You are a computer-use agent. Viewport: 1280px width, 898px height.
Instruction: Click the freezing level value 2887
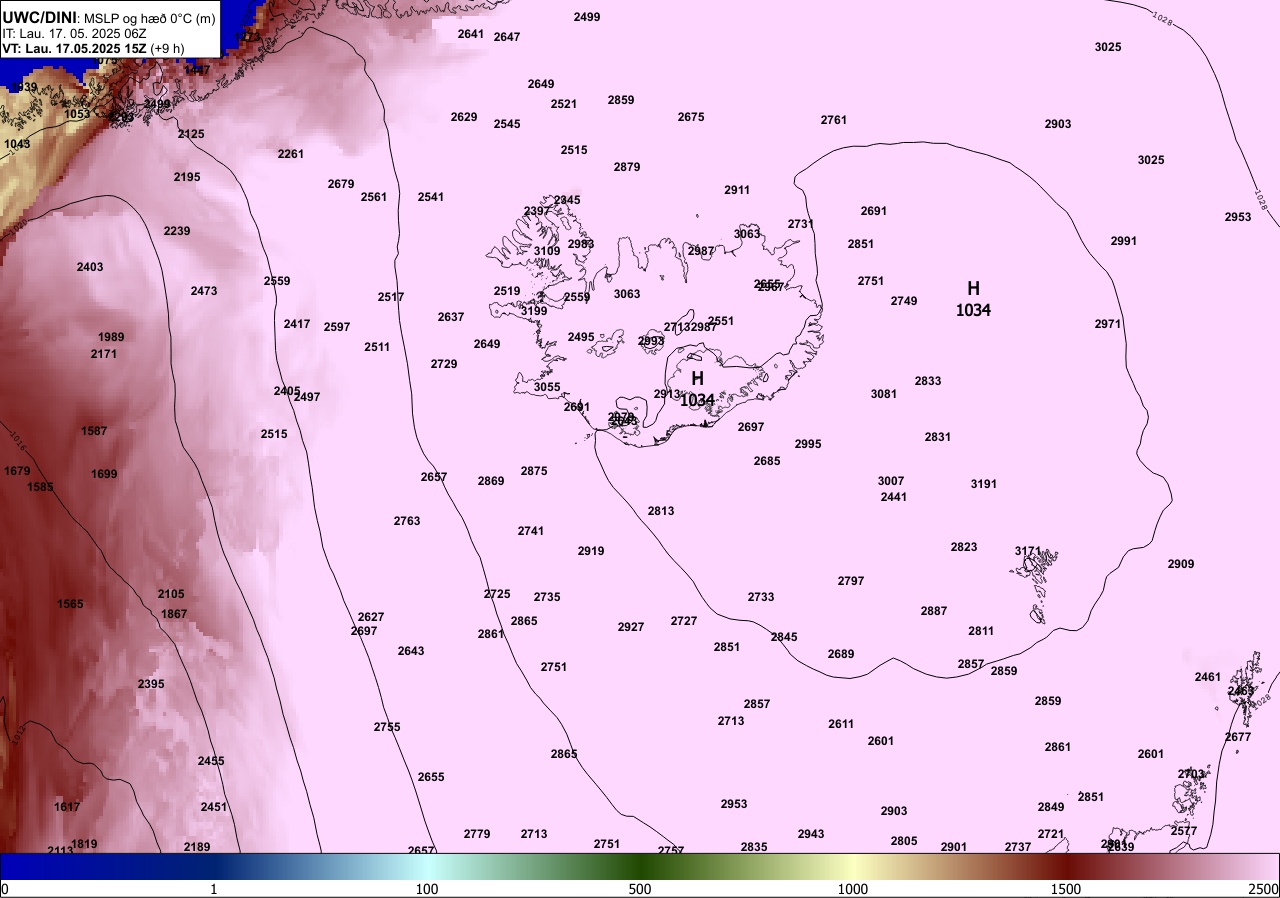coord(934,611)
